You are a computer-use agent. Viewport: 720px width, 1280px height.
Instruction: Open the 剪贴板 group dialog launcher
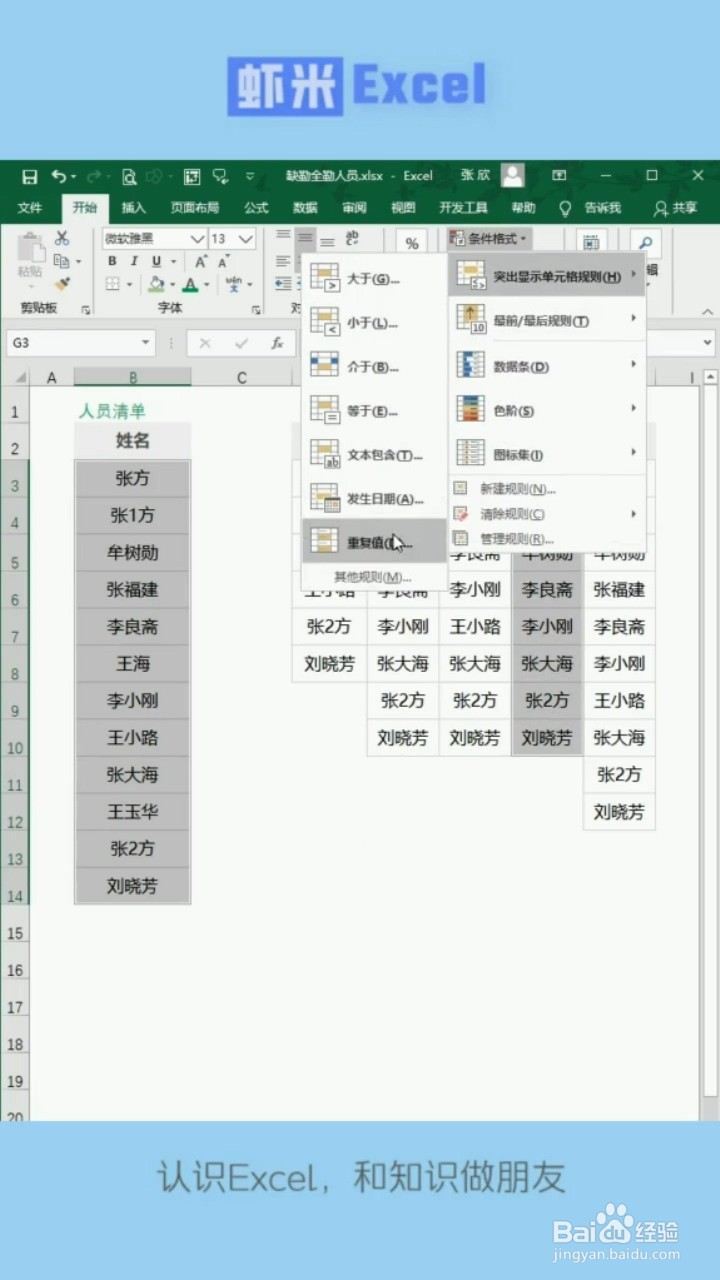click(85, 310)
